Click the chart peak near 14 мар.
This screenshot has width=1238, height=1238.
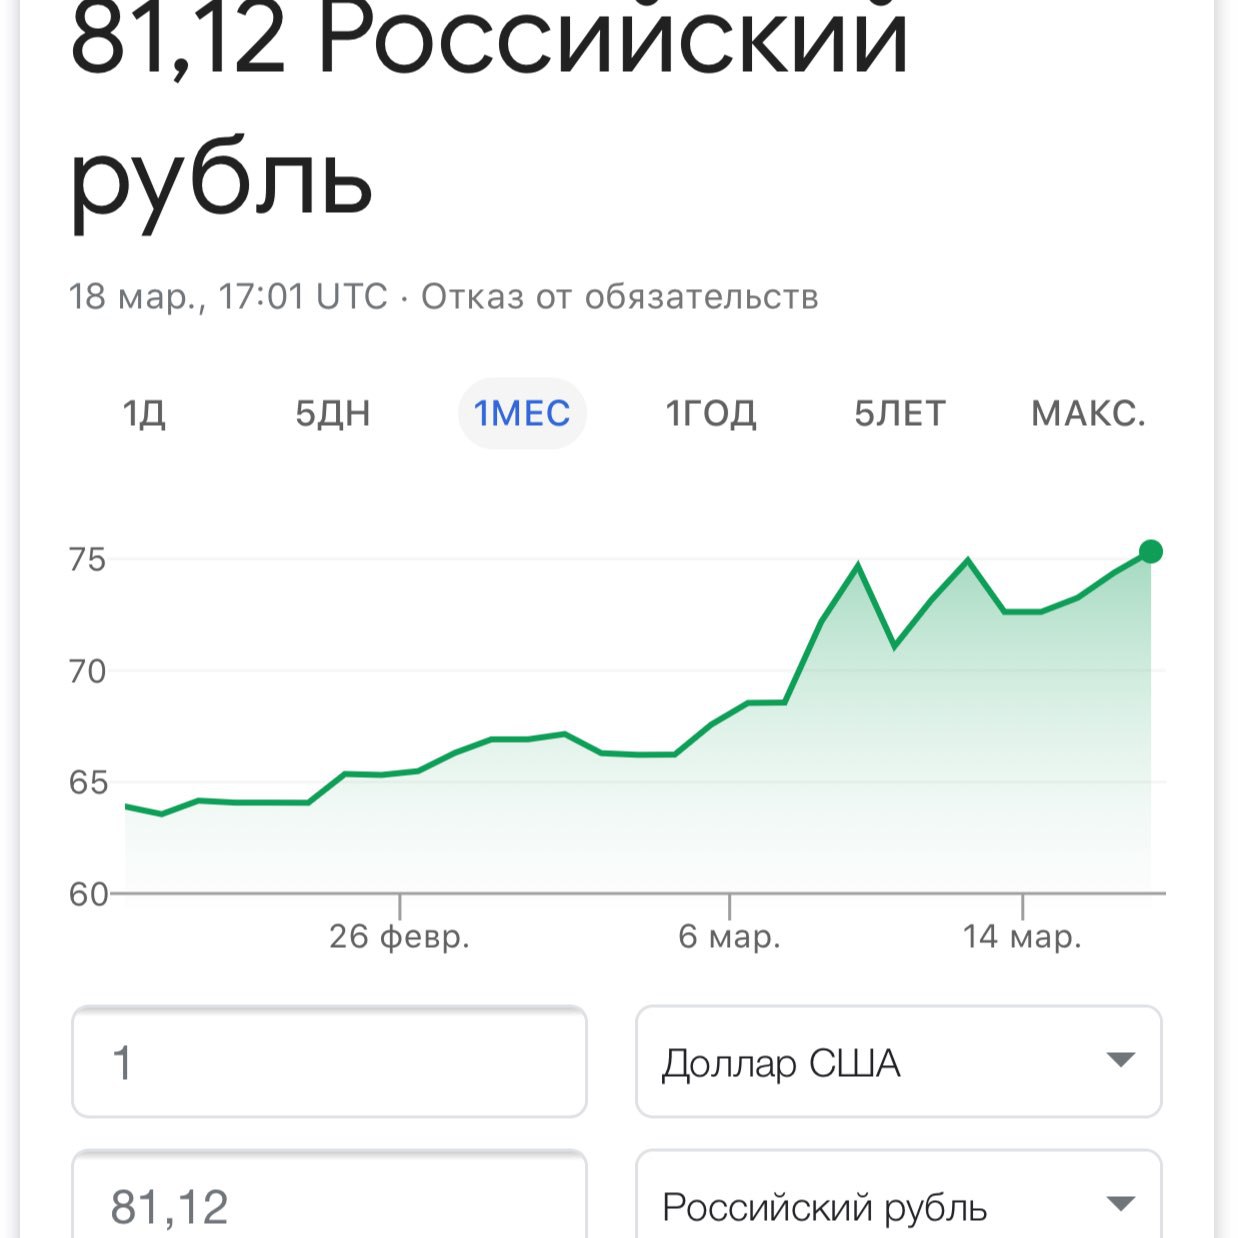[x=968, y=560]
